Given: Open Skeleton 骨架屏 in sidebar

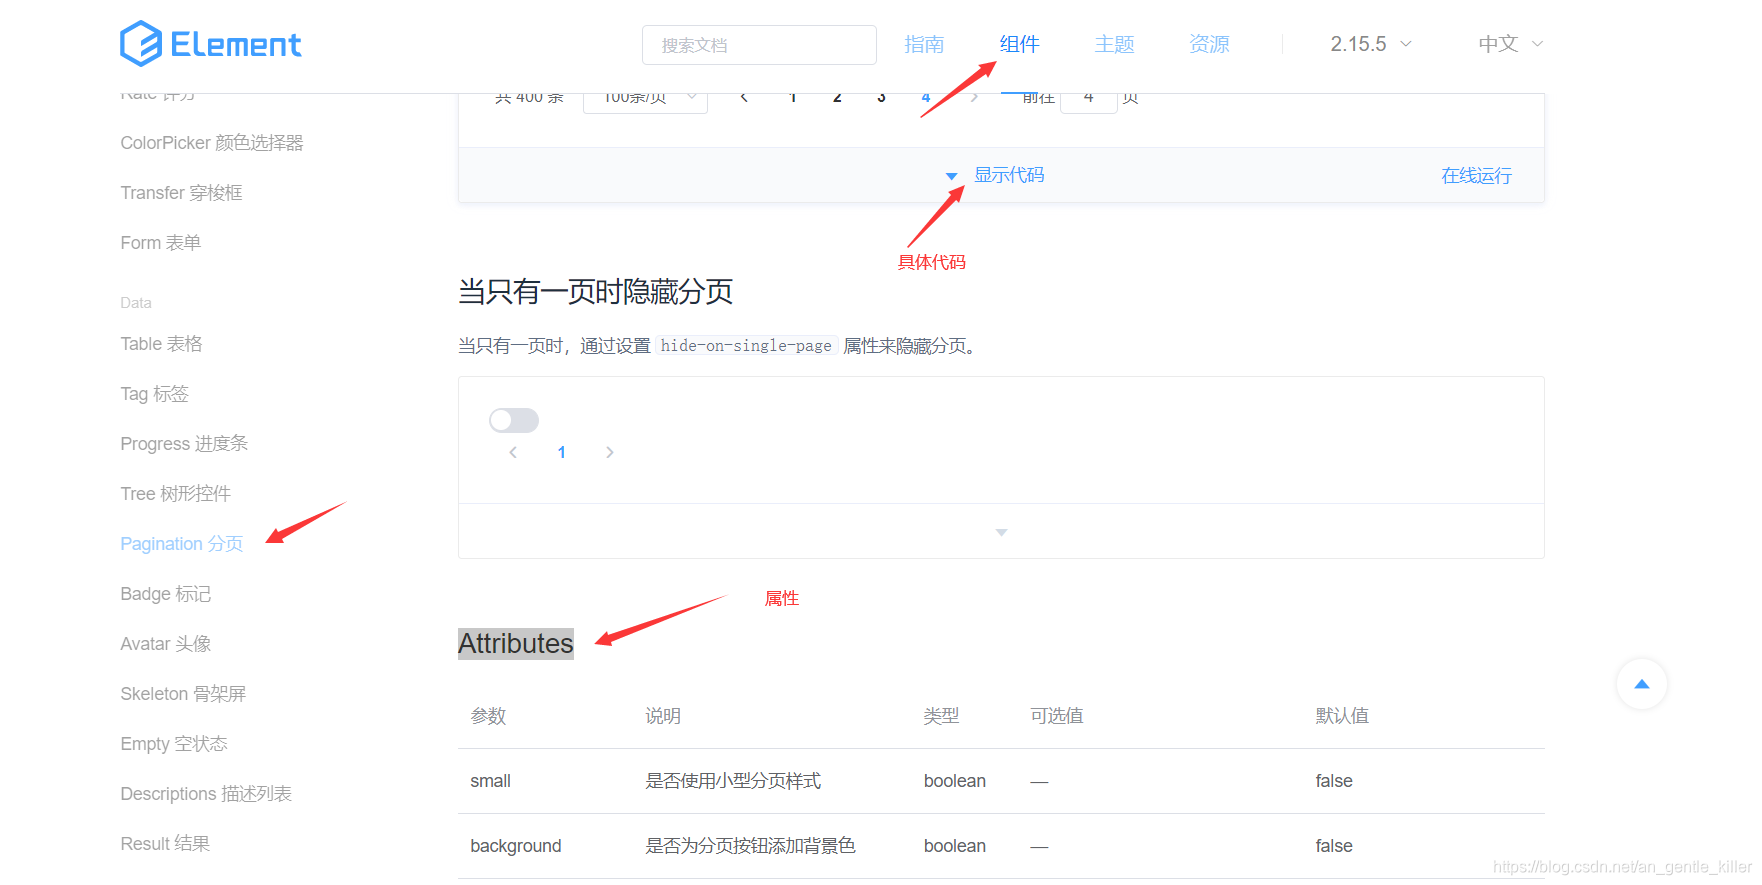Looking at the screenshot, I should click(183, 694).
